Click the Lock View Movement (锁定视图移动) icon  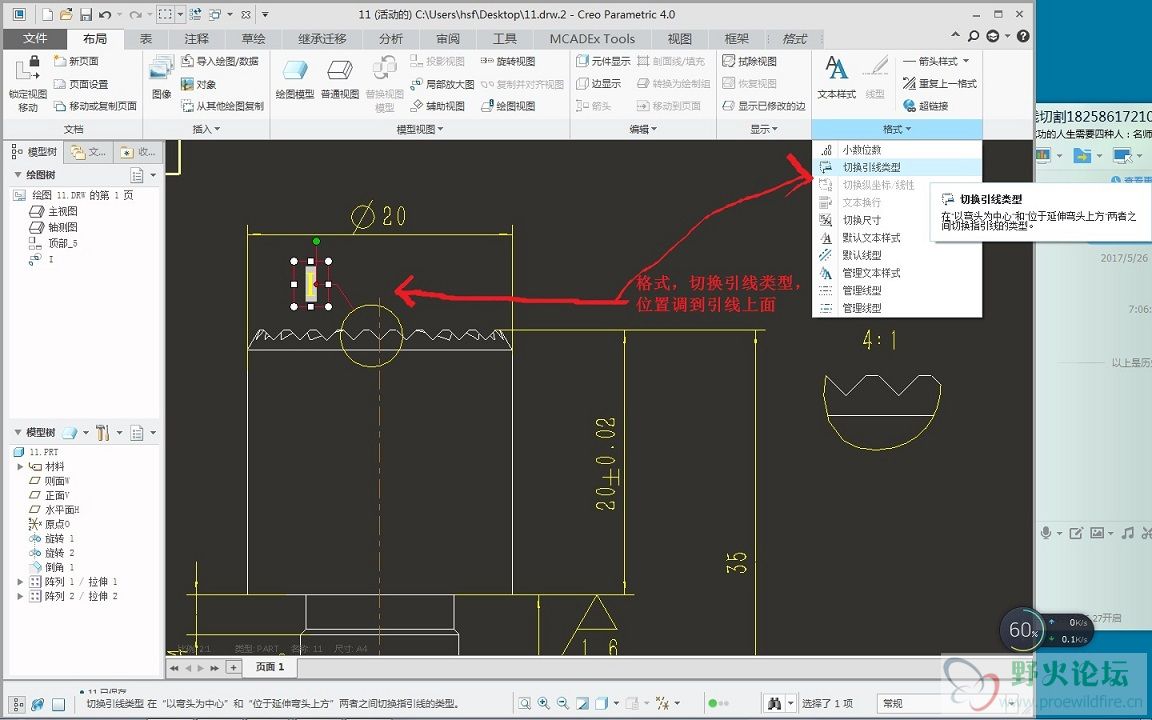coord(28,83)
